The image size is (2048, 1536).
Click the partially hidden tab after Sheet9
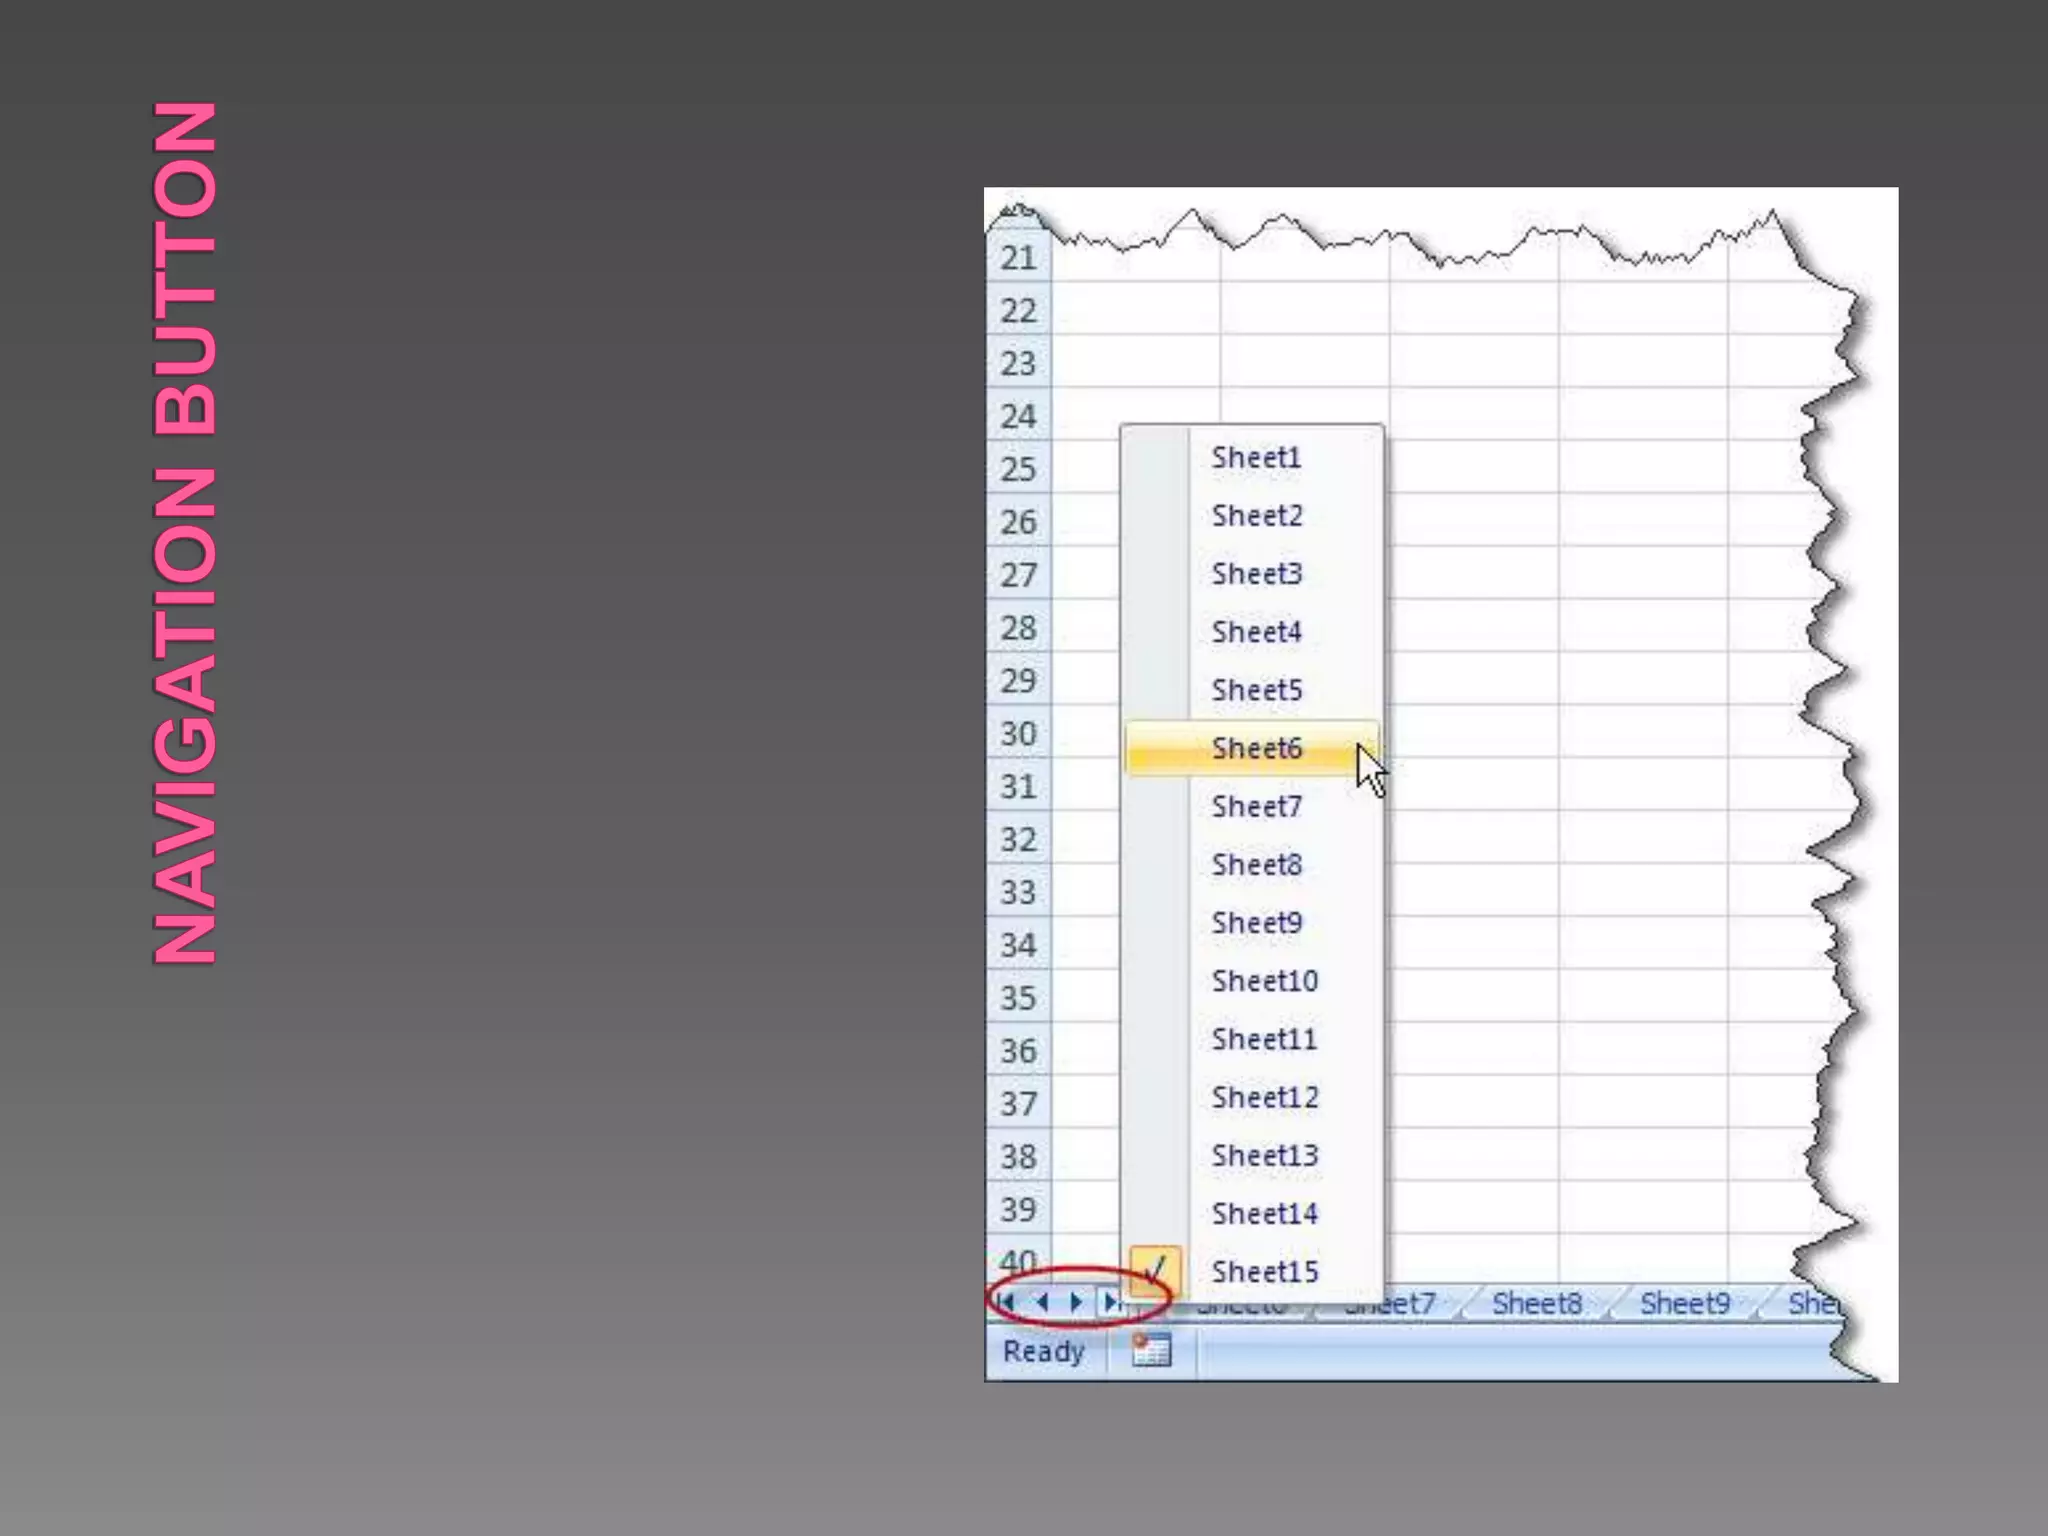(1812, 1304)
